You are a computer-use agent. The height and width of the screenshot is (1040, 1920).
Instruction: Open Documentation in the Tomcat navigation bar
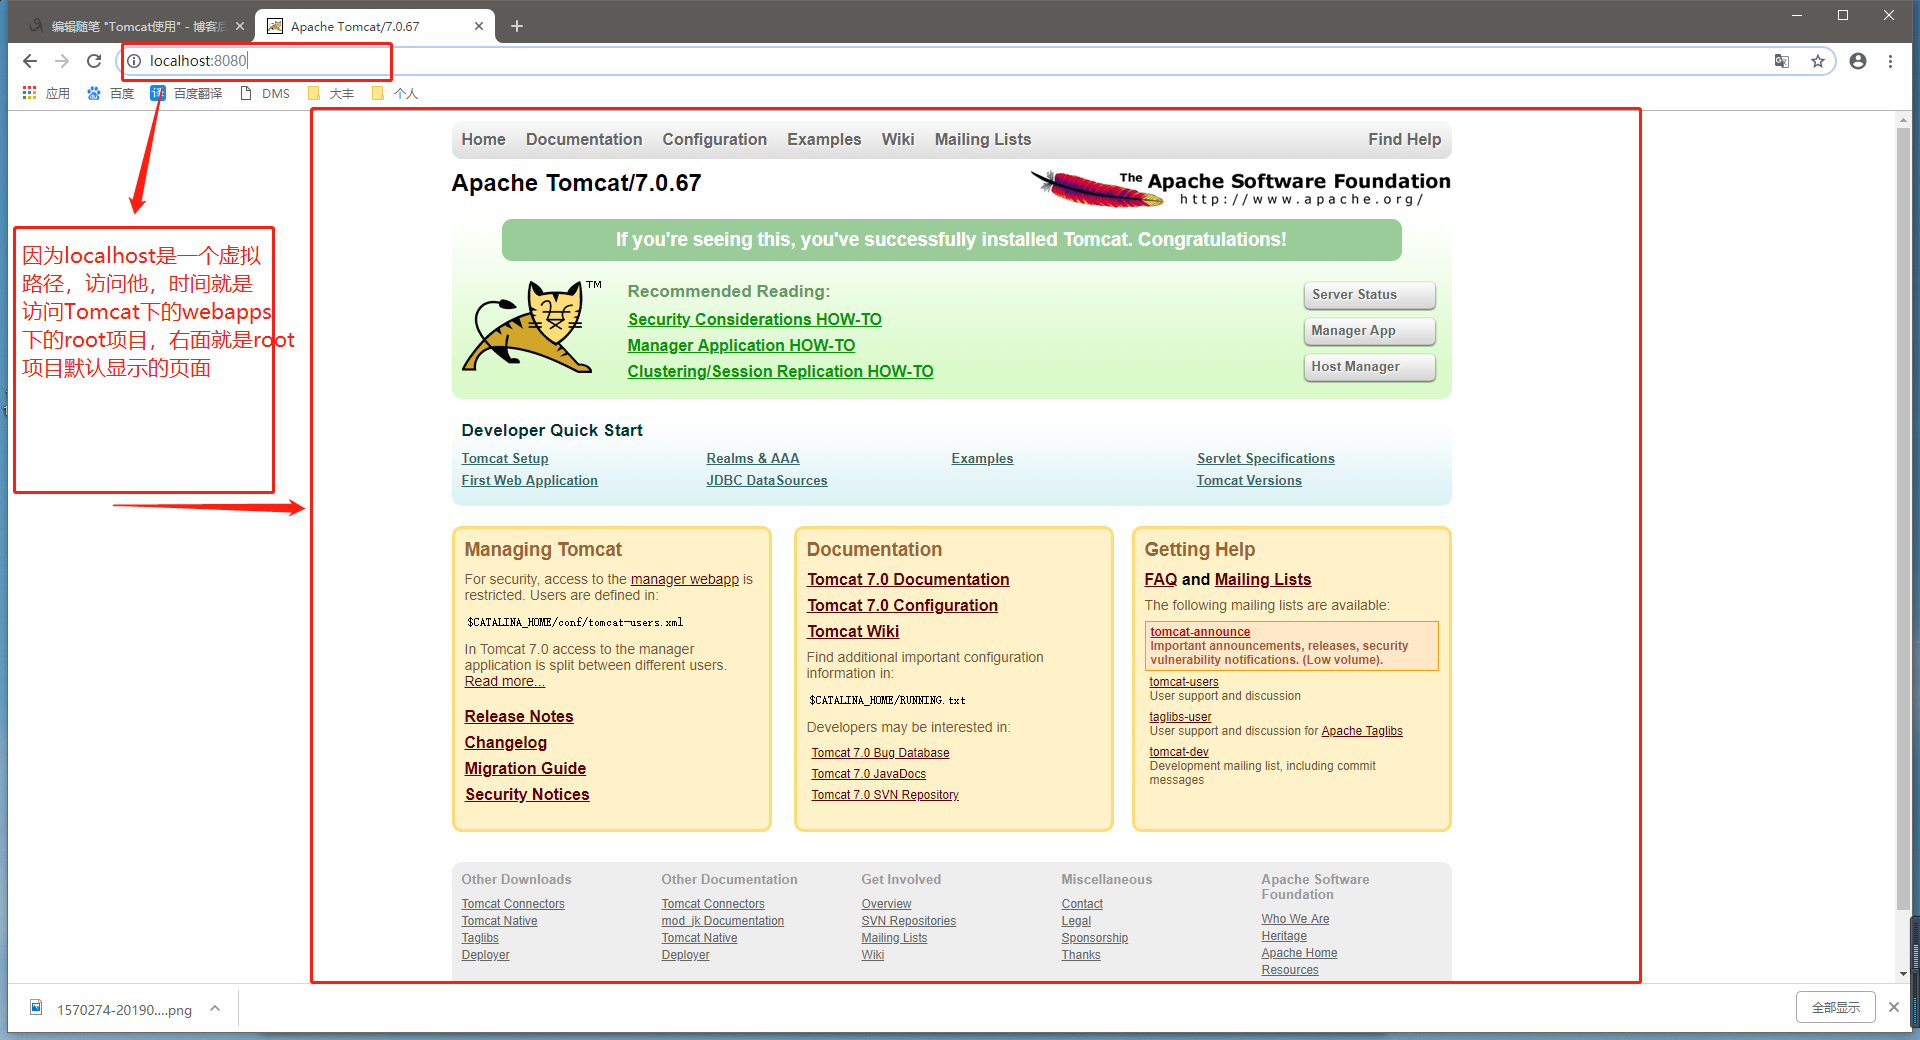click(584, 140)
